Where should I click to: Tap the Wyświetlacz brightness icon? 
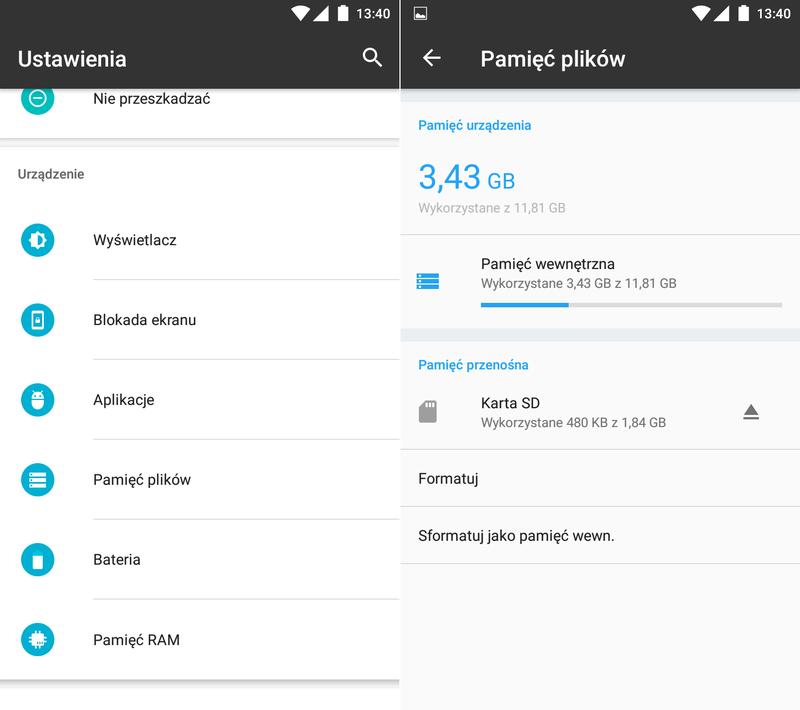[37, 240]
